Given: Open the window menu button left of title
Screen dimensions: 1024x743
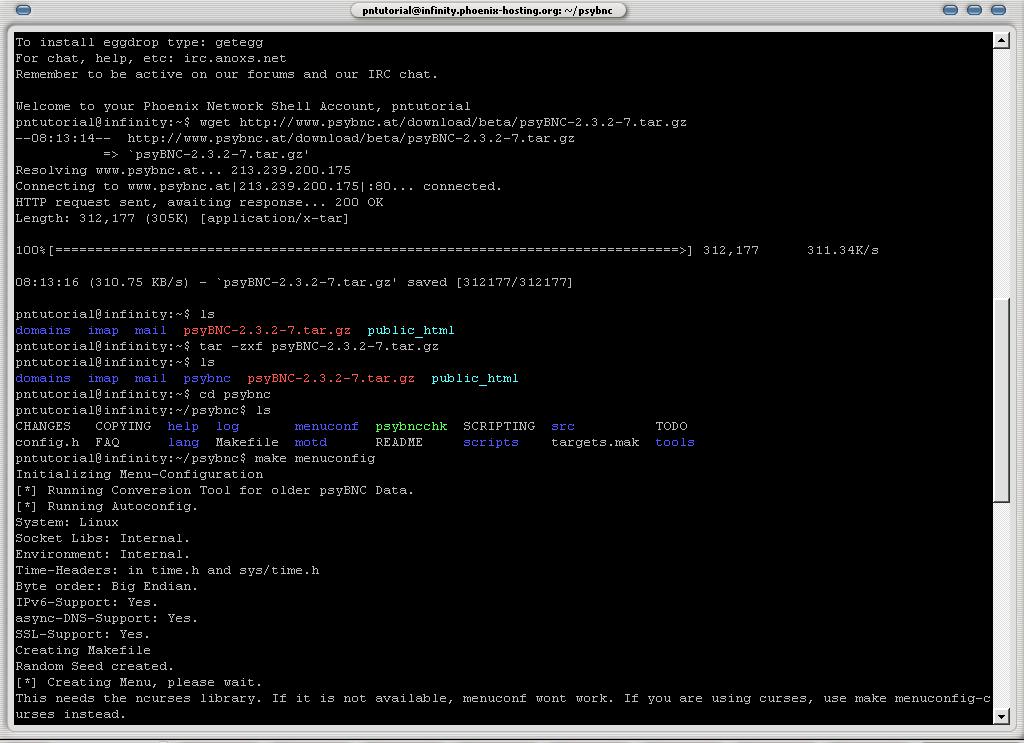Looking at the screenshot, I should (23, 10).
